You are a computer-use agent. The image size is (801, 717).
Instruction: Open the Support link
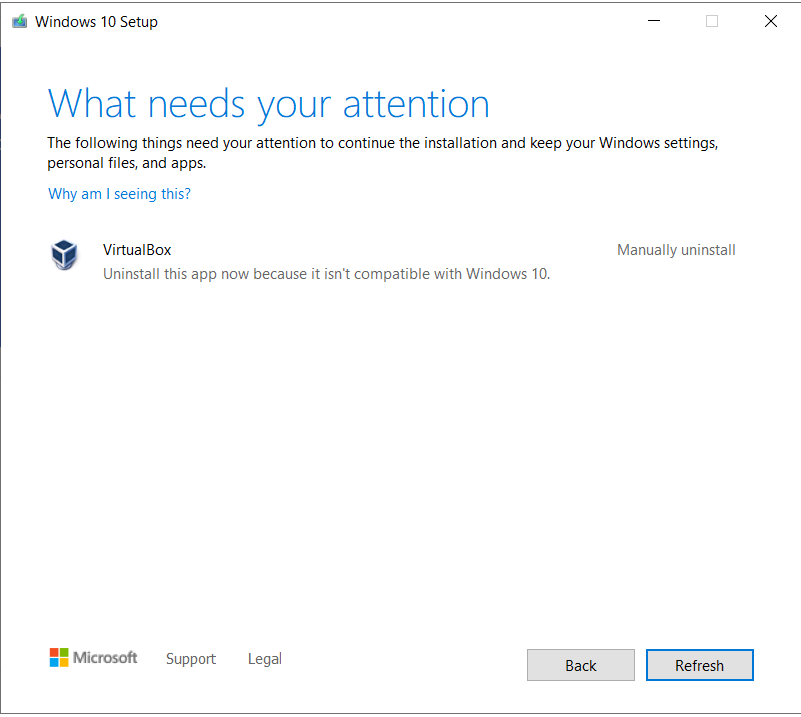coord(191,659)
